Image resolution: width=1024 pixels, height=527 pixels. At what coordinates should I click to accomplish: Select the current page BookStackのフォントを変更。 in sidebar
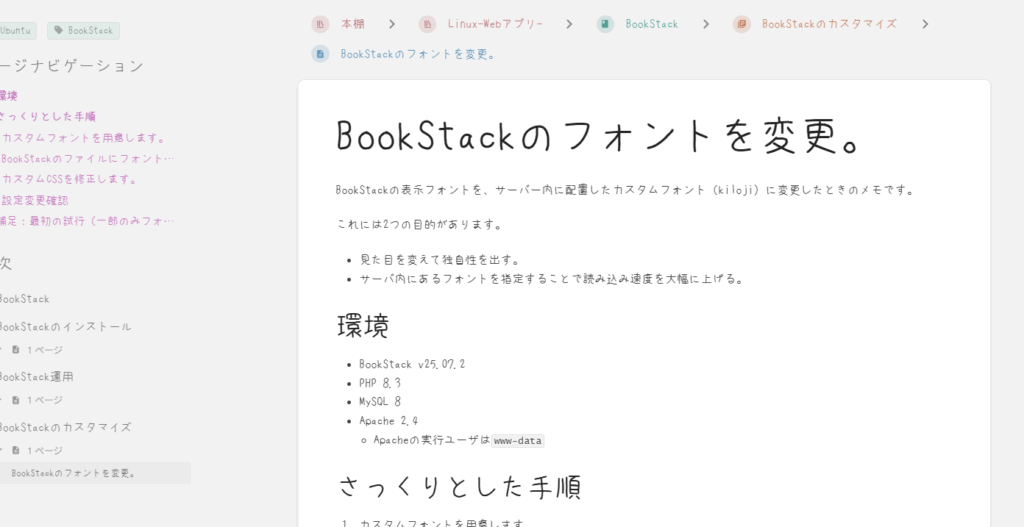point(95,473)
